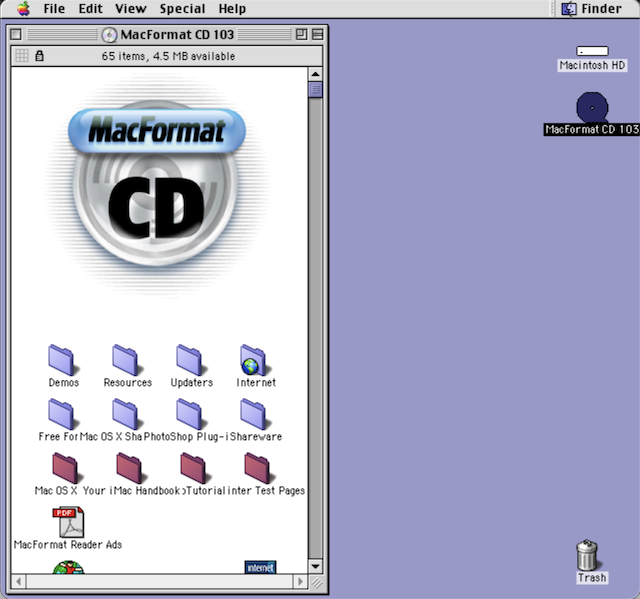Click the window's close box
The width and height of the screenshot is (640, 599).
(16, 34)
